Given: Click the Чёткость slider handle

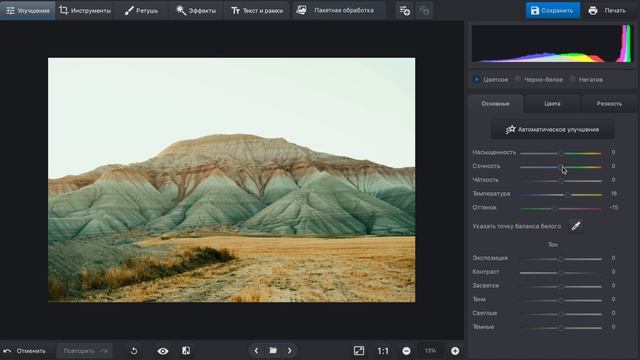Looking at the screenshot, I should pos(561,181).
